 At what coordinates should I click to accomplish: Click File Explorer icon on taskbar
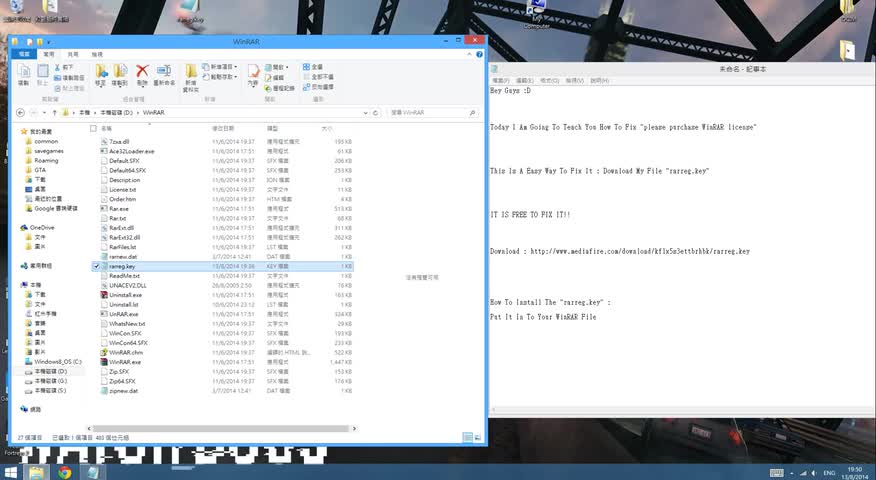point(36,472)
